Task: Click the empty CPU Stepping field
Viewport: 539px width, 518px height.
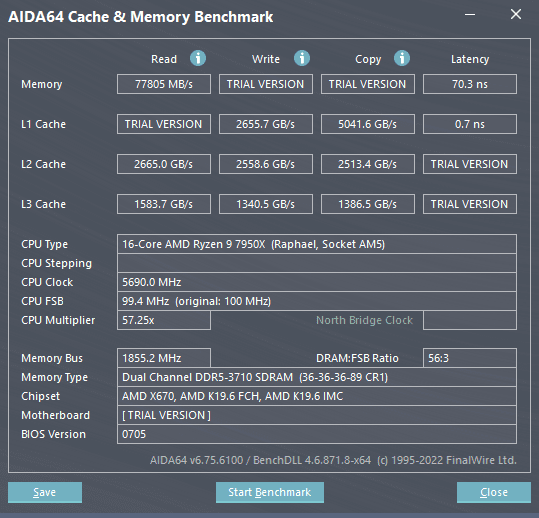Action: coord(317,263)
